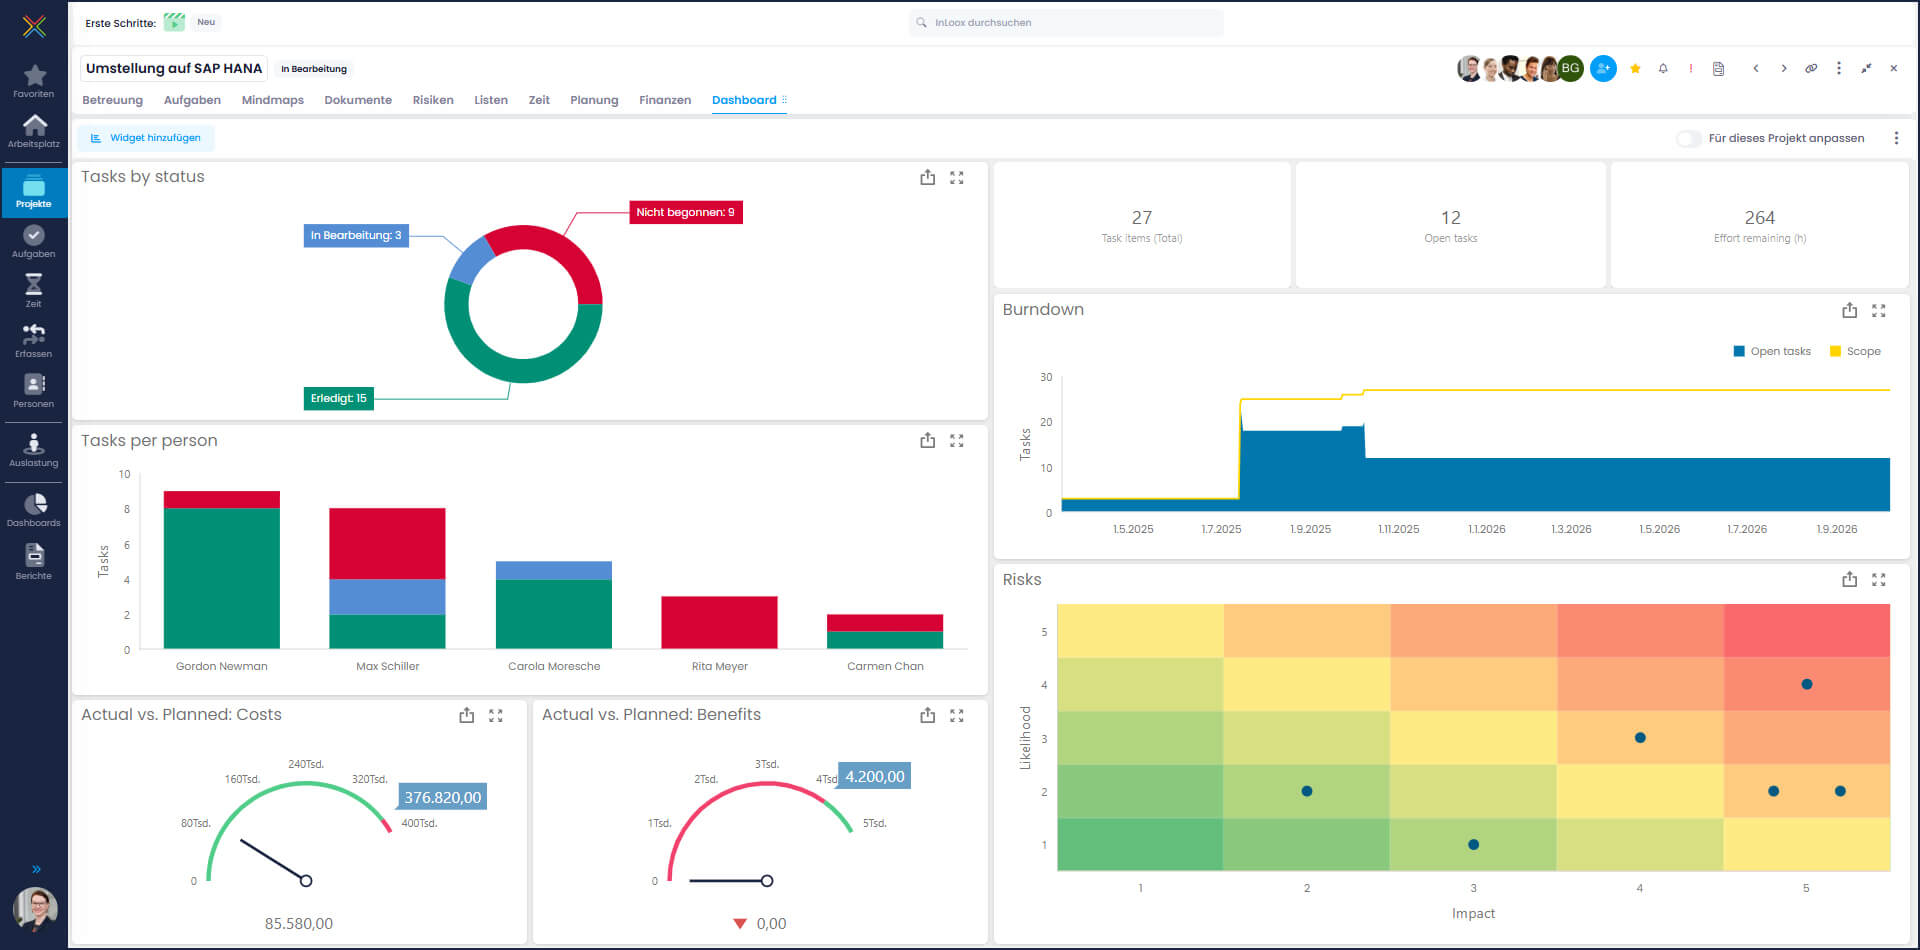Open the Burndown chart fullscreen
Viewport: 1920px width, 950px height.
point(1879,311)
